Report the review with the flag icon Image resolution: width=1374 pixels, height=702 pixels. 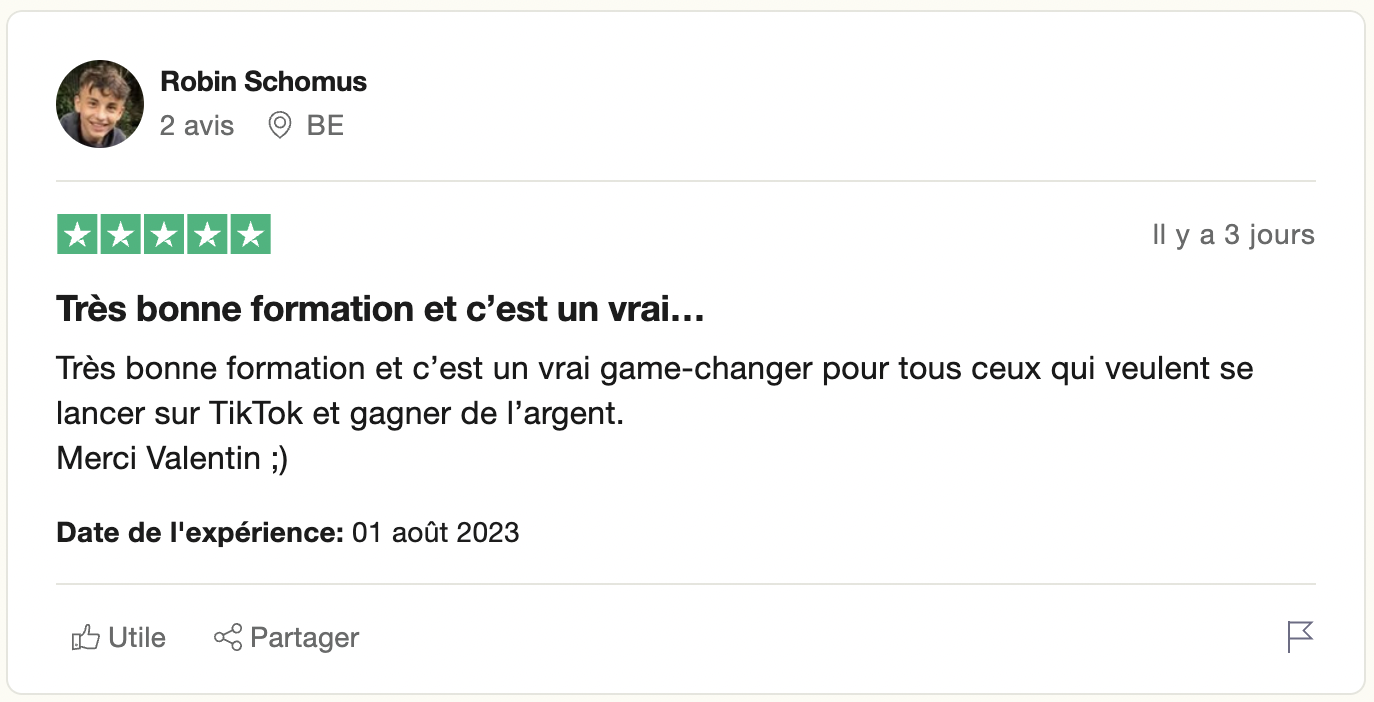click(1300, 637)
